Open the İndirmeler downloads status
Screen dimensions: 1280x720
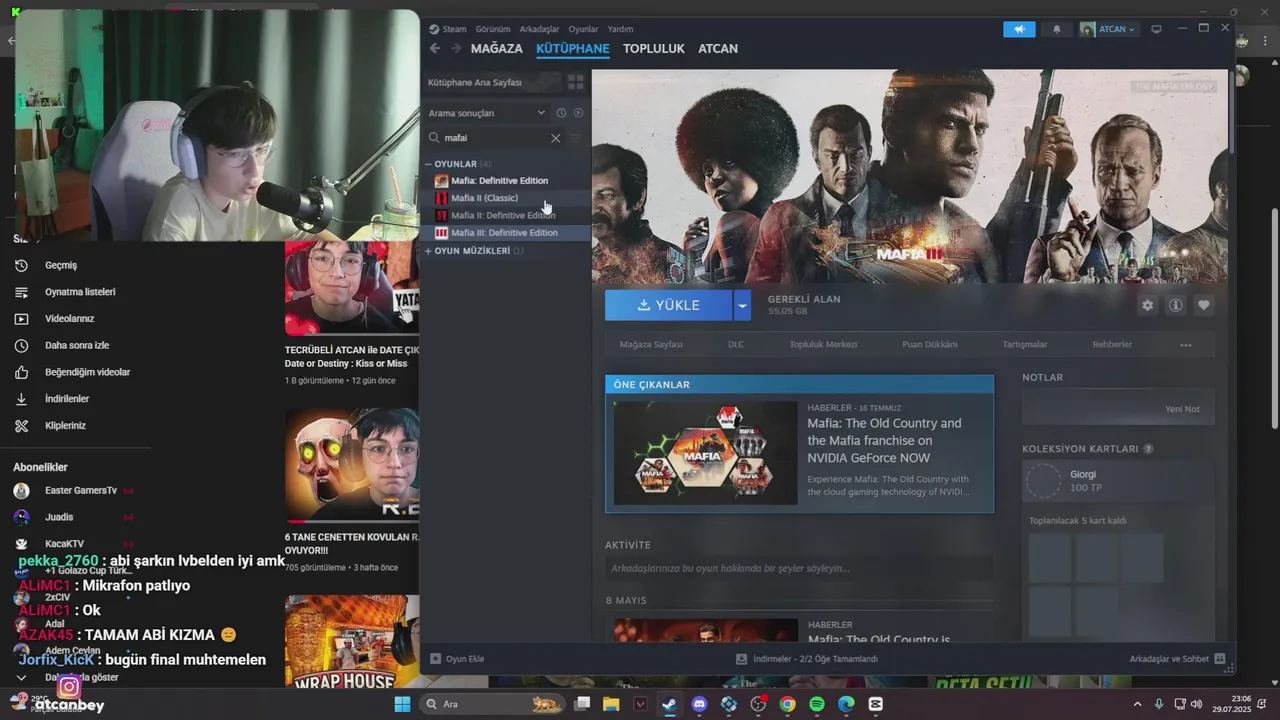point(807,659)
